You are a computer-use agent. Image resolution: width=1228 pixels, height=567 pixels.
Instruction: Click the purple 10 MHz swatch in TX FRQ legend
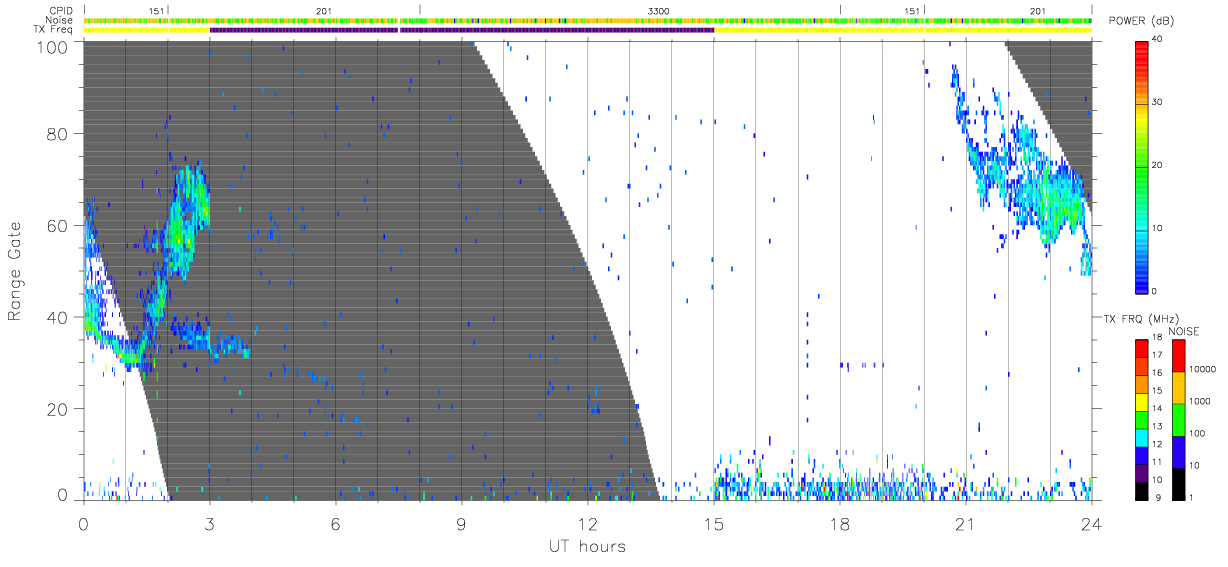tap(1143, 473)
